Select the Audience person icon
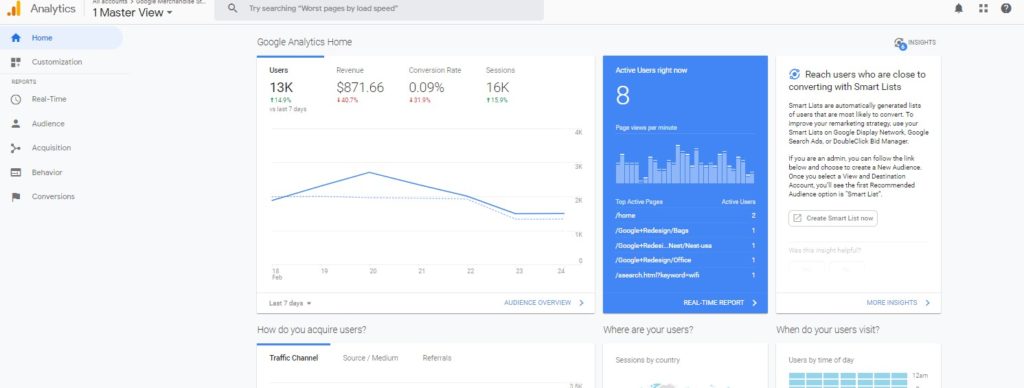 coord(16,123)
